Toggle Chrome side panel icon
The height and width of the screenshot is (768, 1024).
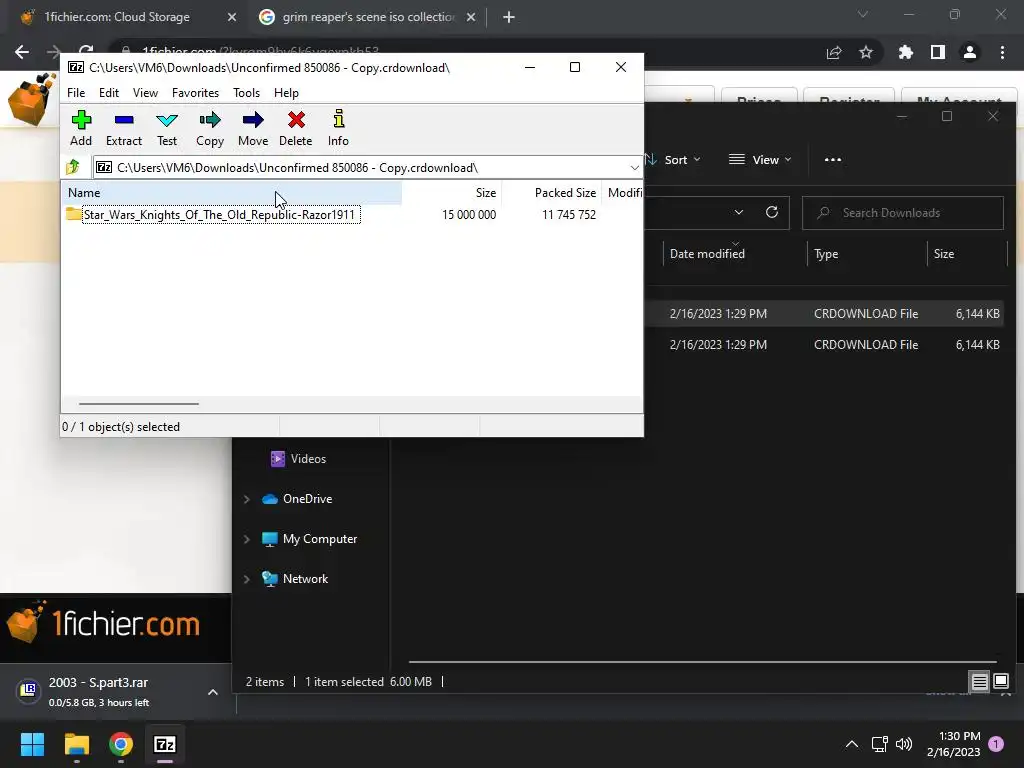click(x=938, y=52)
